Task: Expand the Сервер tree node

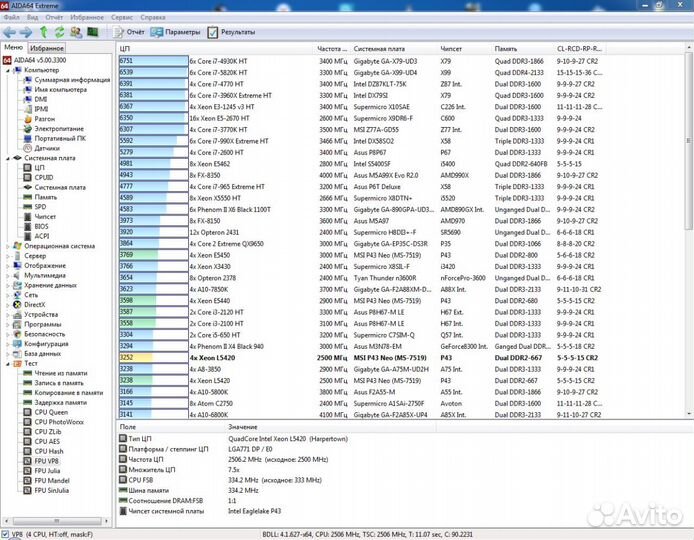Action: 8,256
